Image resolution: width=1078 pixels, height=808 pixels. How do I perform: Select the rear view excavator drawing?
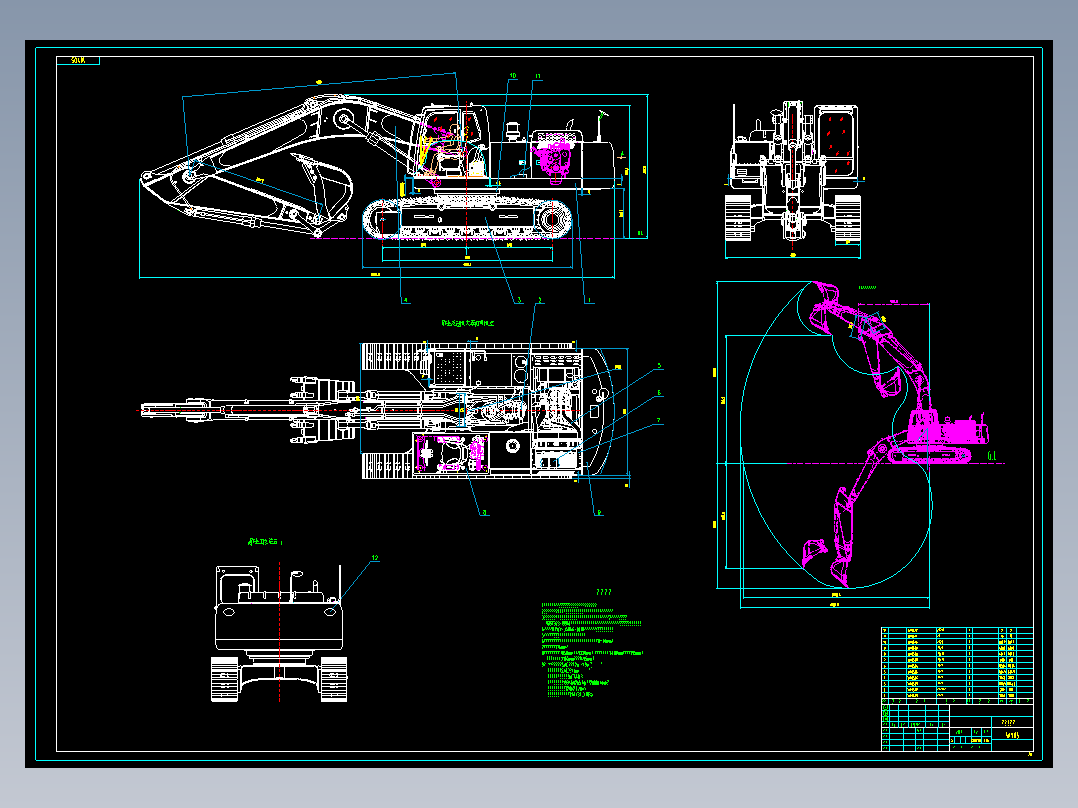coord(279,633)
